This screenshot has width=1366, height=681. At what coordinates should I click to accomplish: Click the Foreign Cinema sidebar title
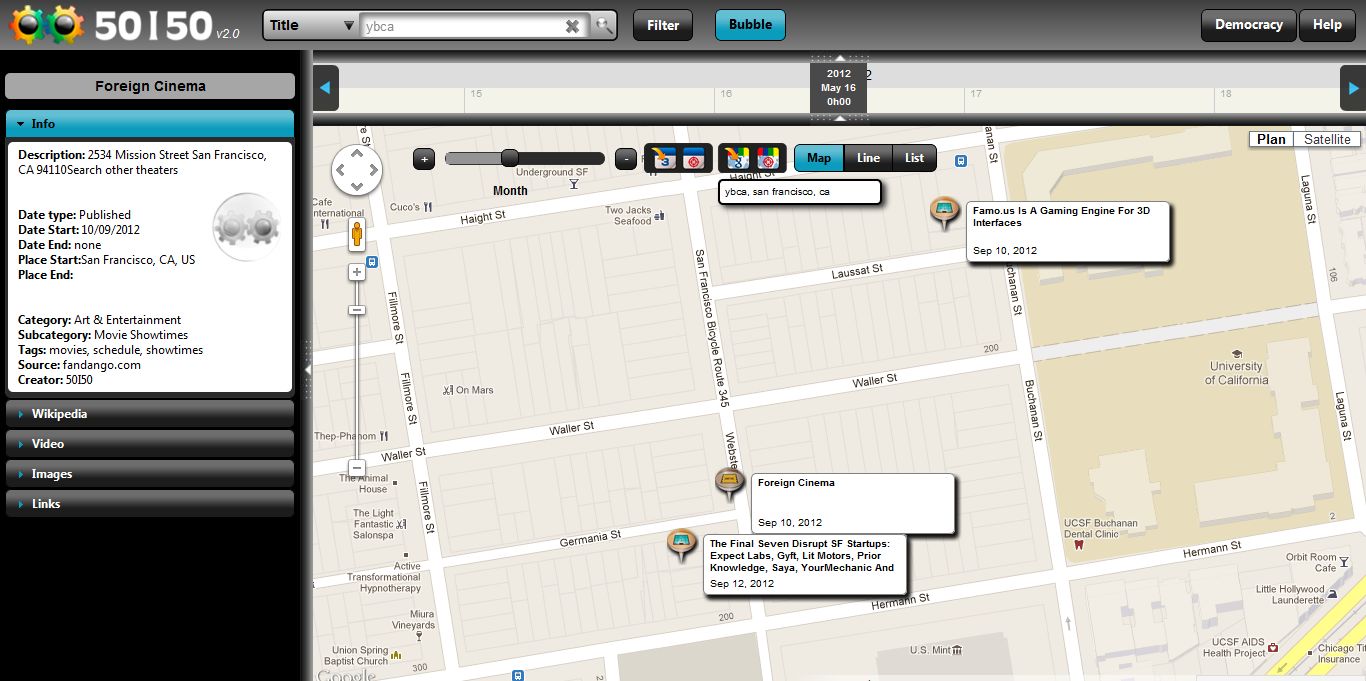[x=150, y=86]
